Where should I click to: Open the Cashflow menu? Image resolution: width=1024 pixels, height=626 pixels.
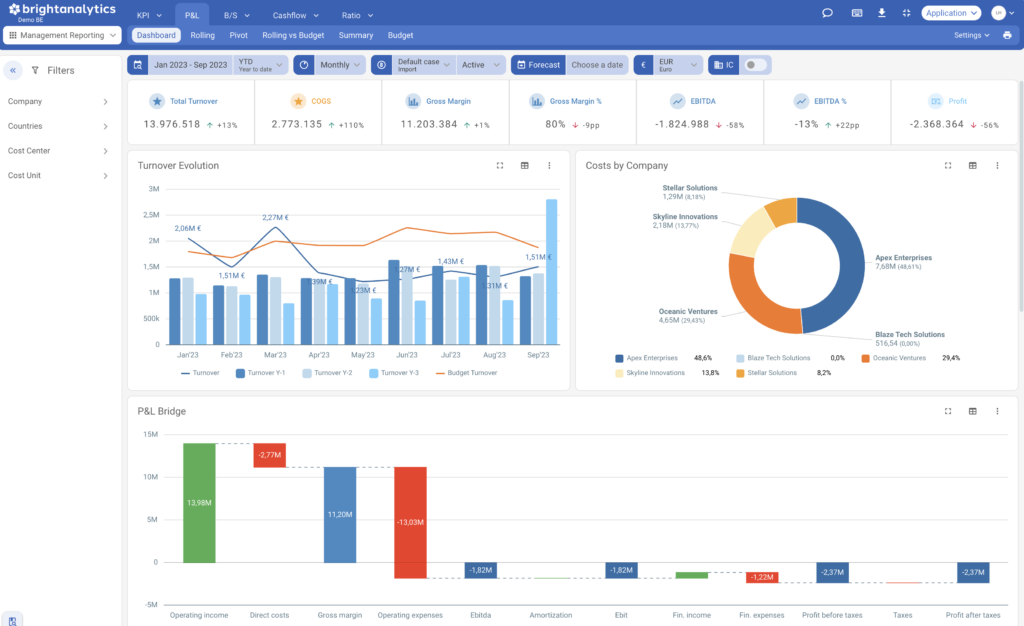pos(295,15)
